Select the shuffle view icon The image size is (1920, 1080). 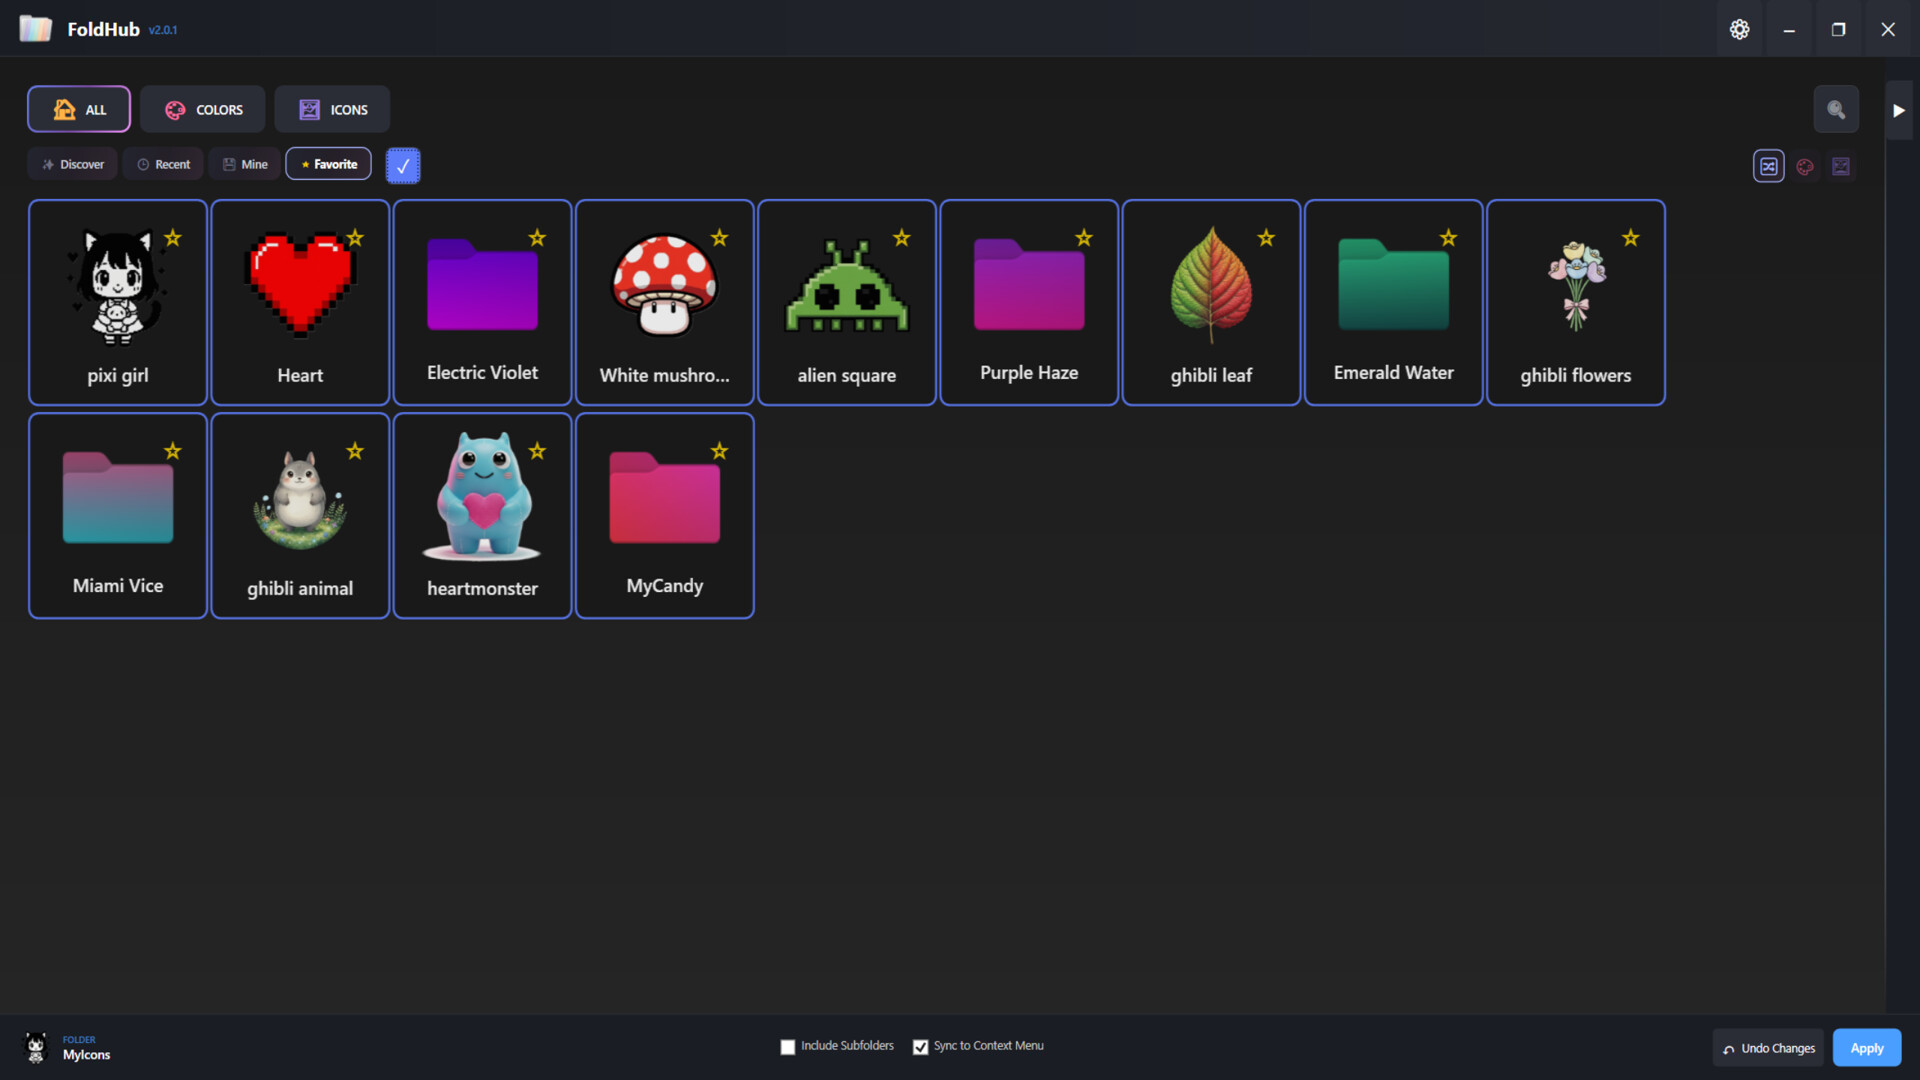tap(1769, 166)
